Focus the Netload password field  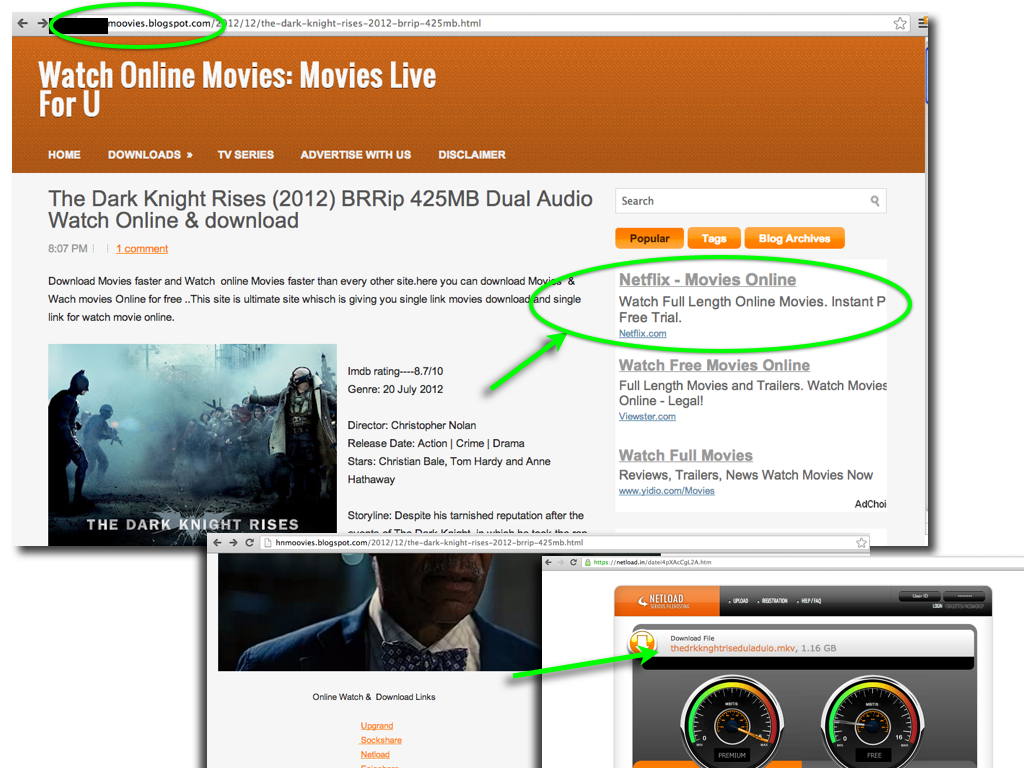(x=964, y=596)
